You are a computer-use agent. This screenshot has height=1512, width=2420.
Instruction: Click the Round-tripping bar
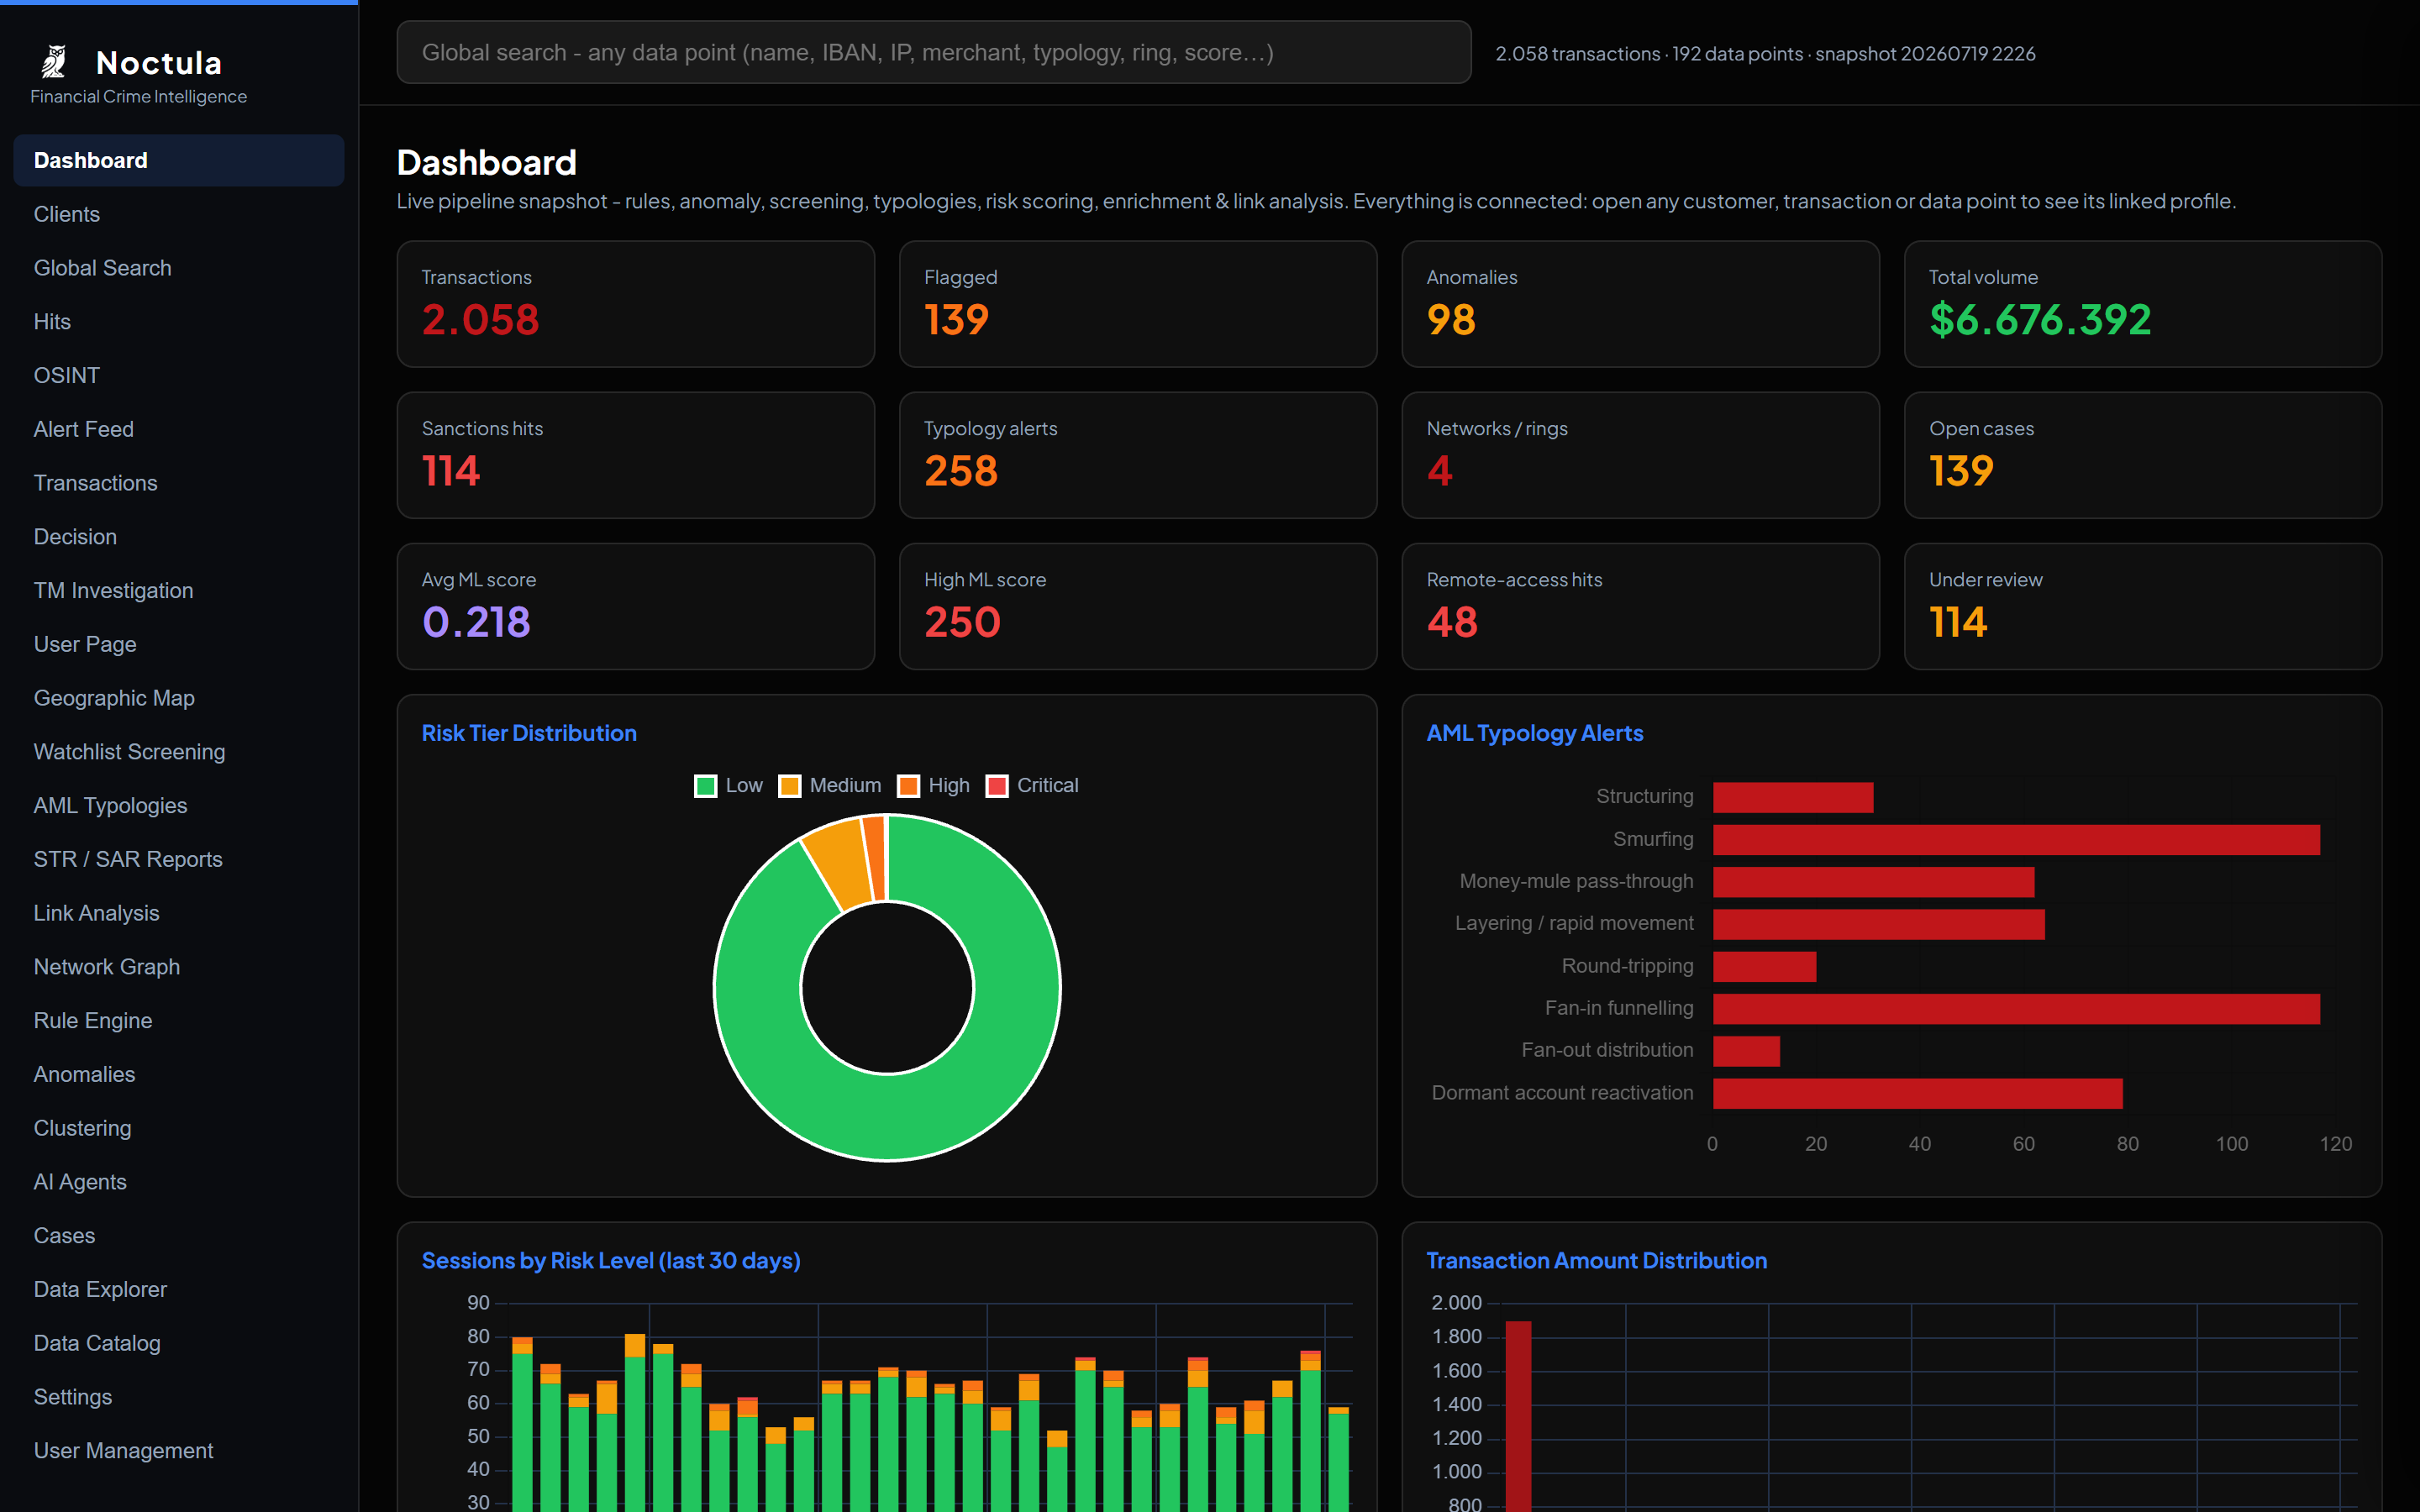(1764, 967)
